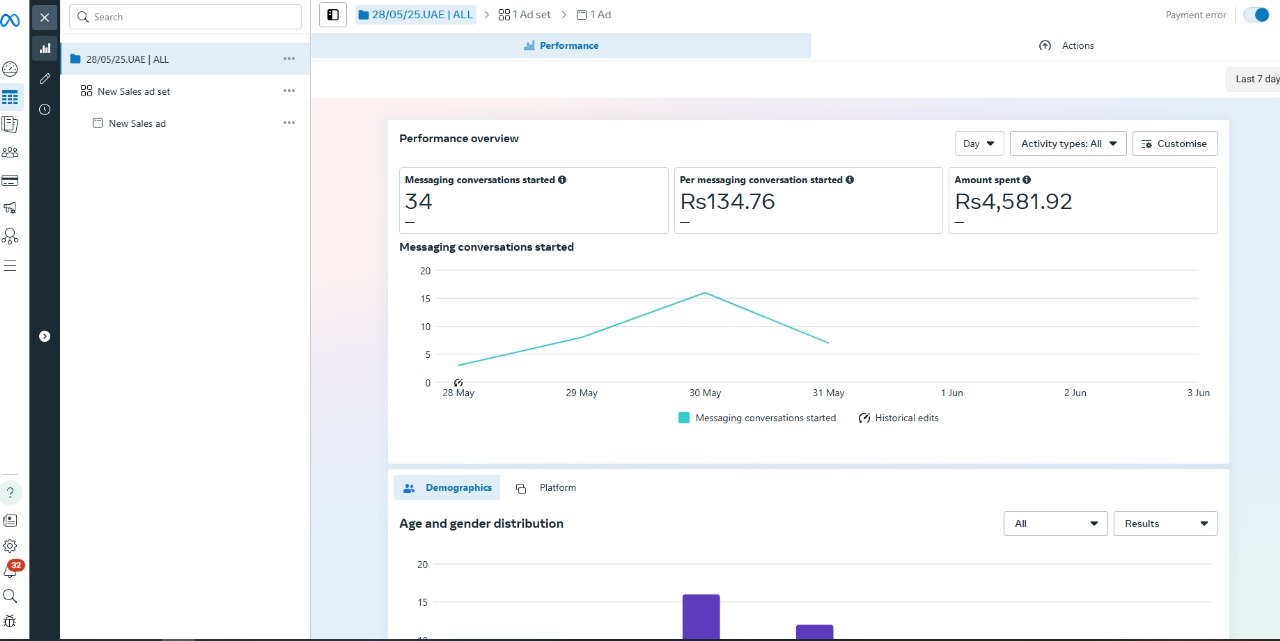This screenshot has width=1280, height=641.
Task: Open Campaigns table icon in sidebar
Action: tap(10, 97)
